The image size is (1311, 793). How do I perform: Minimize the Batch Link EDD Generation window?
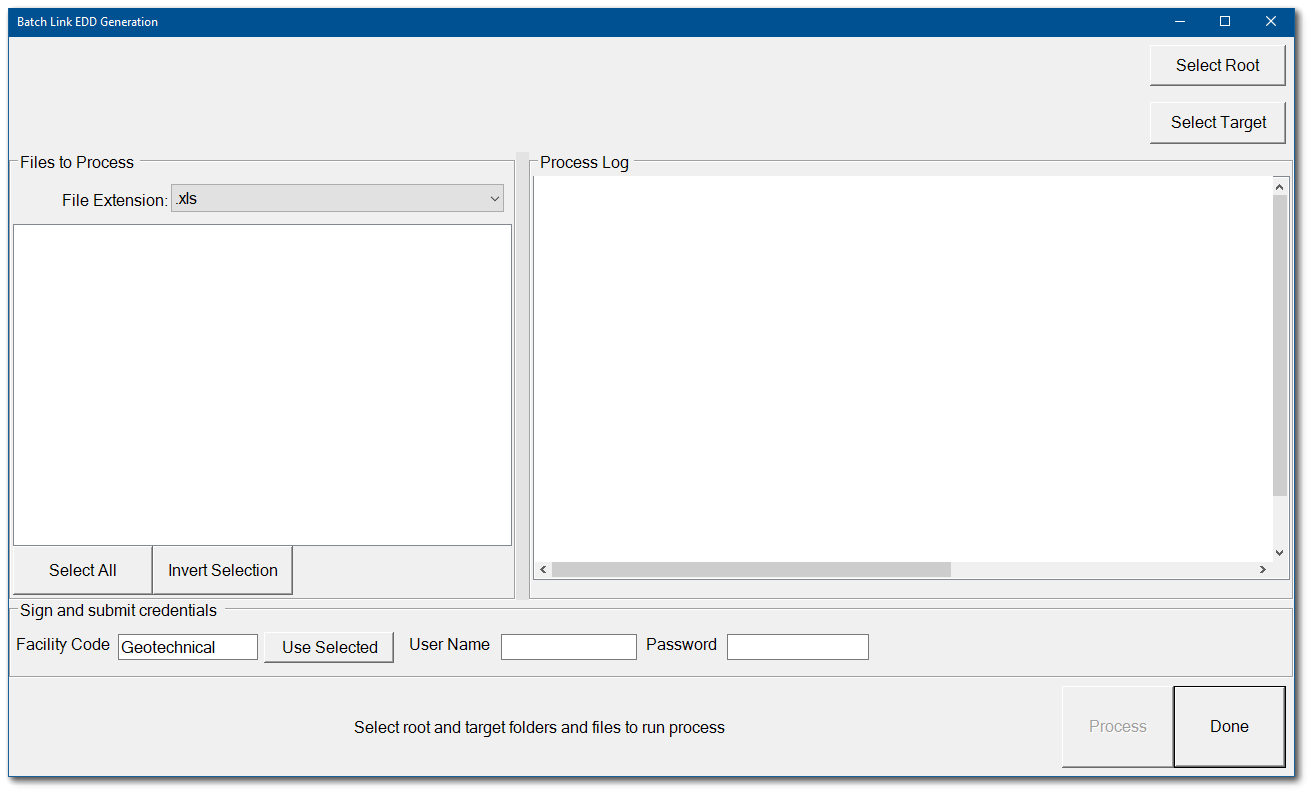(x=1180, y=20)
